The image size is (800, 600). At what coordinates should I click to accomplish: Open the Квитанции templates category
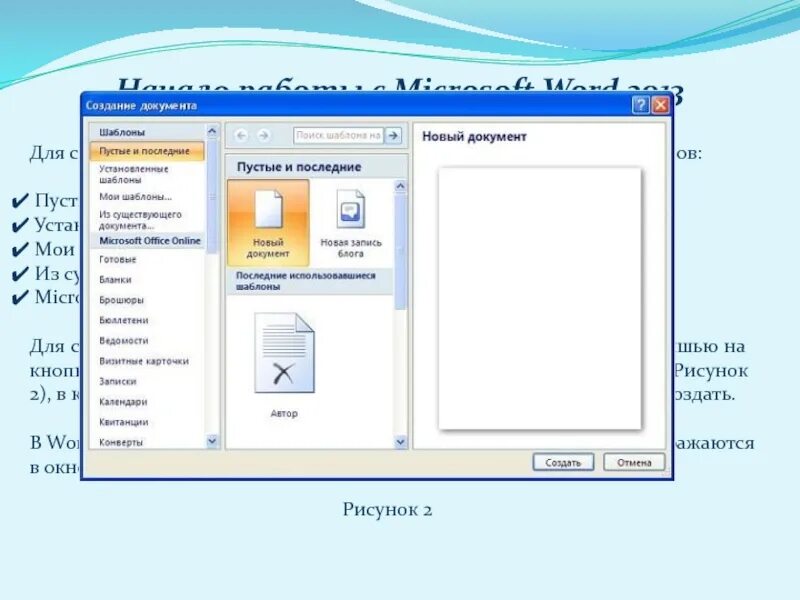(x=123, y=422)
